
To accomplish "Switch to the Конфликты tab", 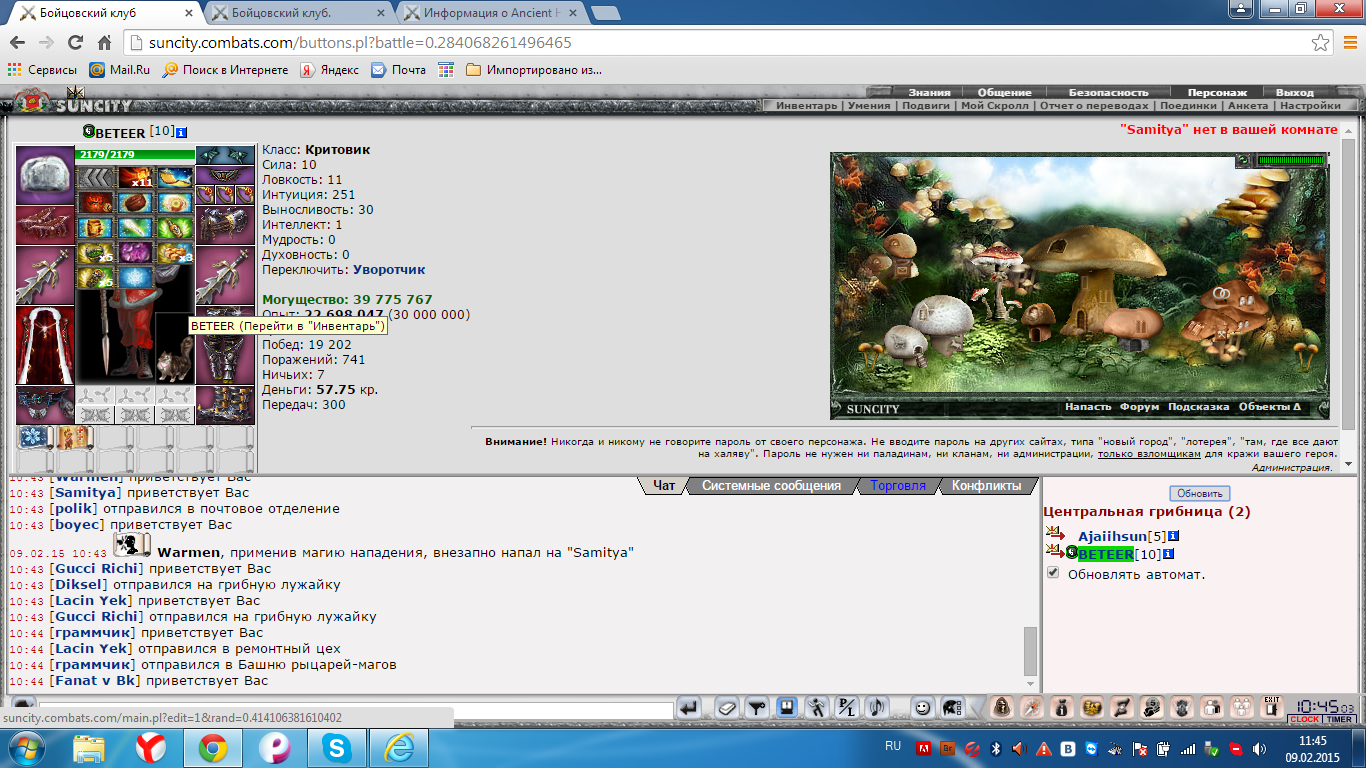I will point(987,486).
